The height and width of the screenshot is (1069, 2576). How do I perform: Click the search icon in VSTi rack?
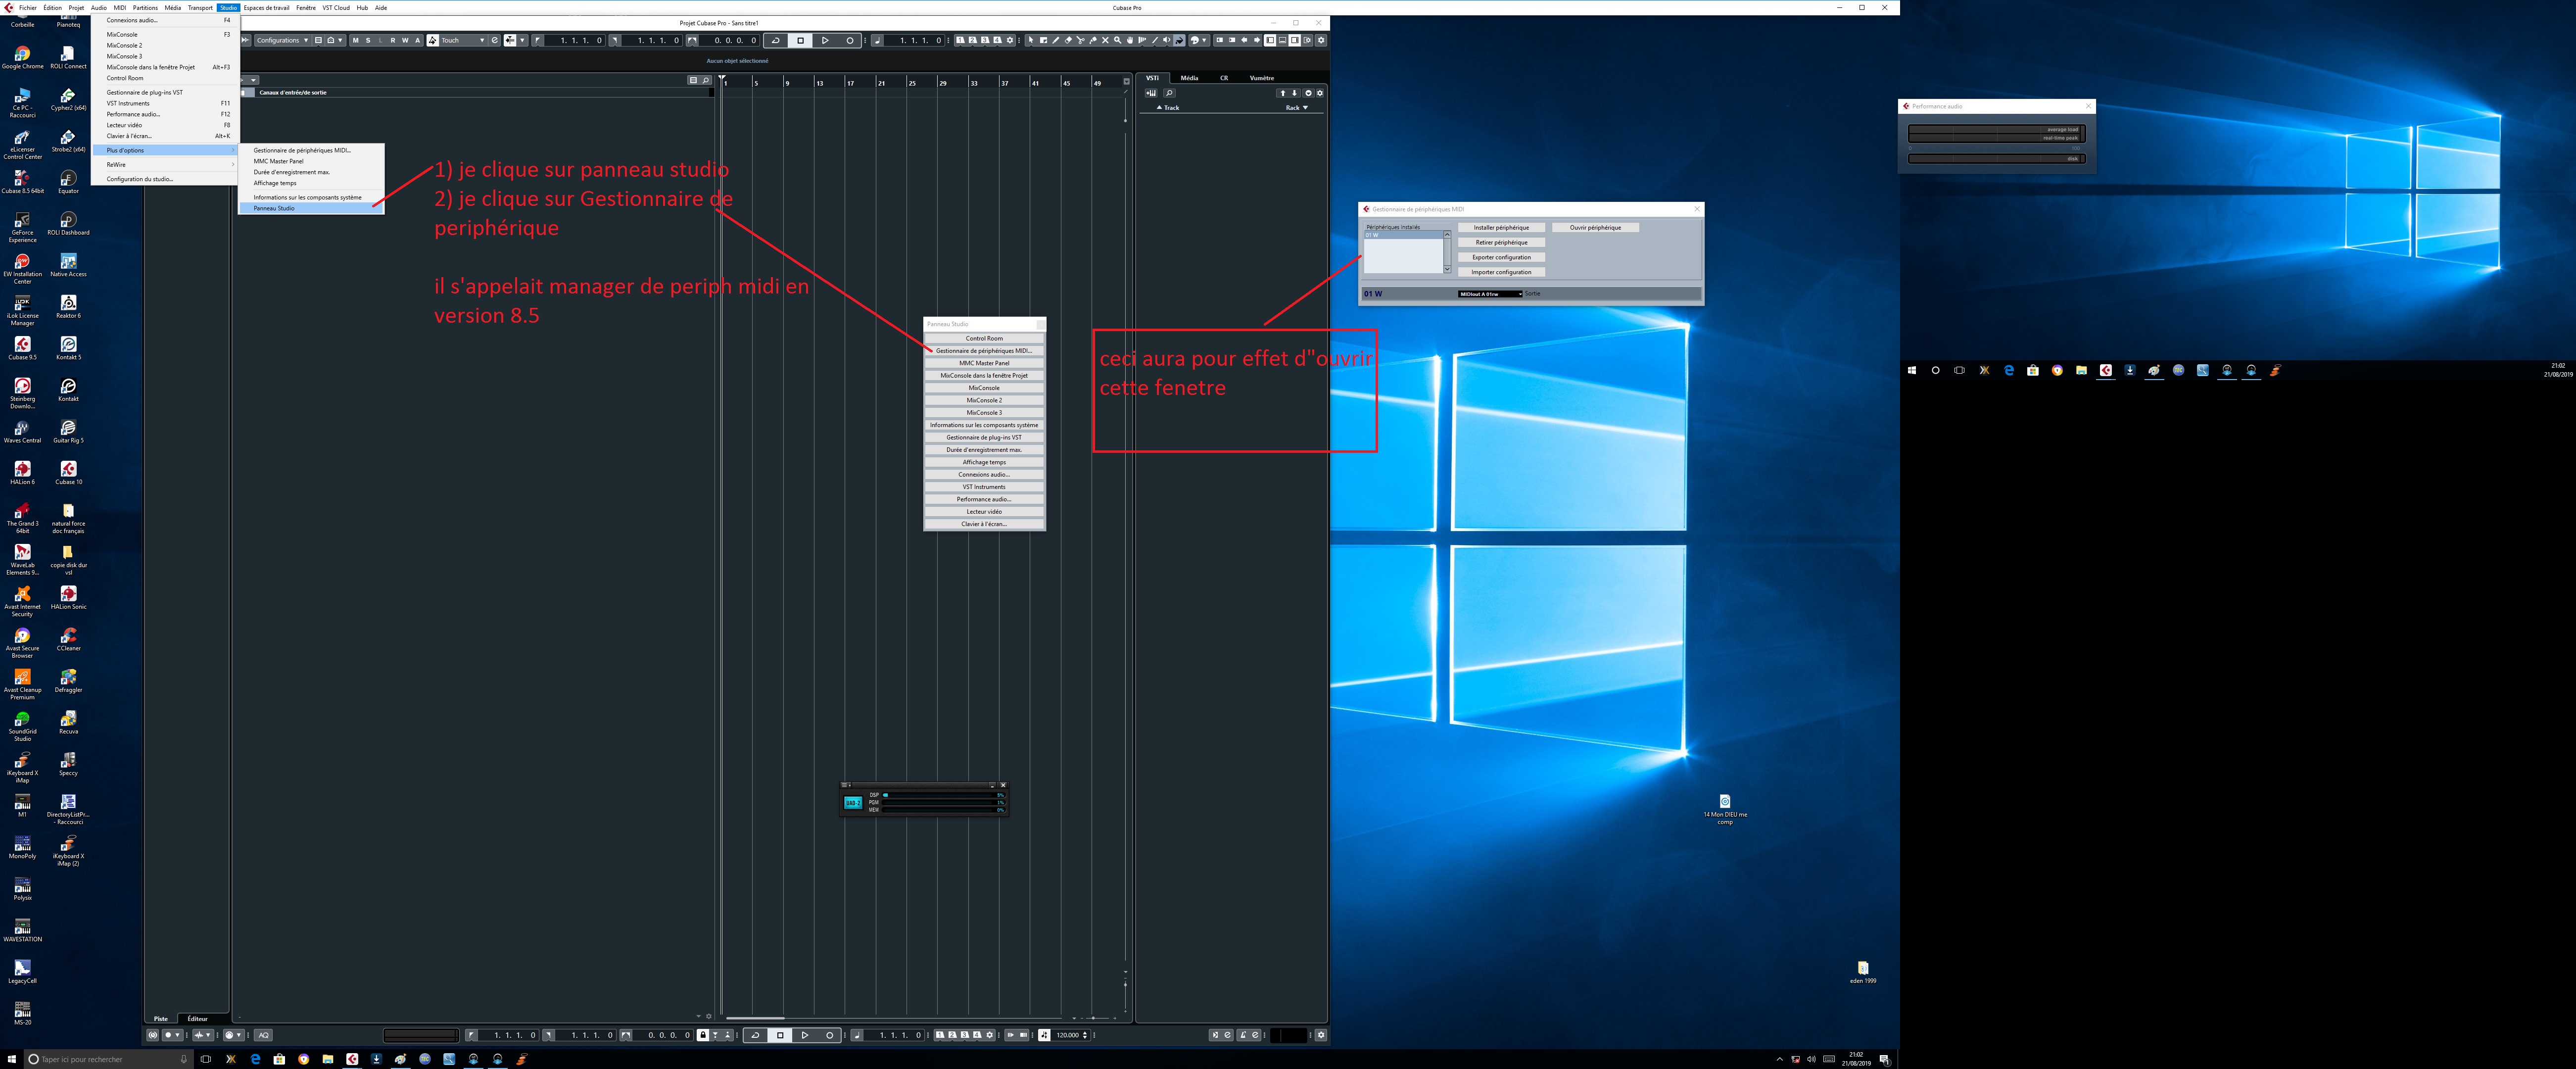pos(1169,93)
